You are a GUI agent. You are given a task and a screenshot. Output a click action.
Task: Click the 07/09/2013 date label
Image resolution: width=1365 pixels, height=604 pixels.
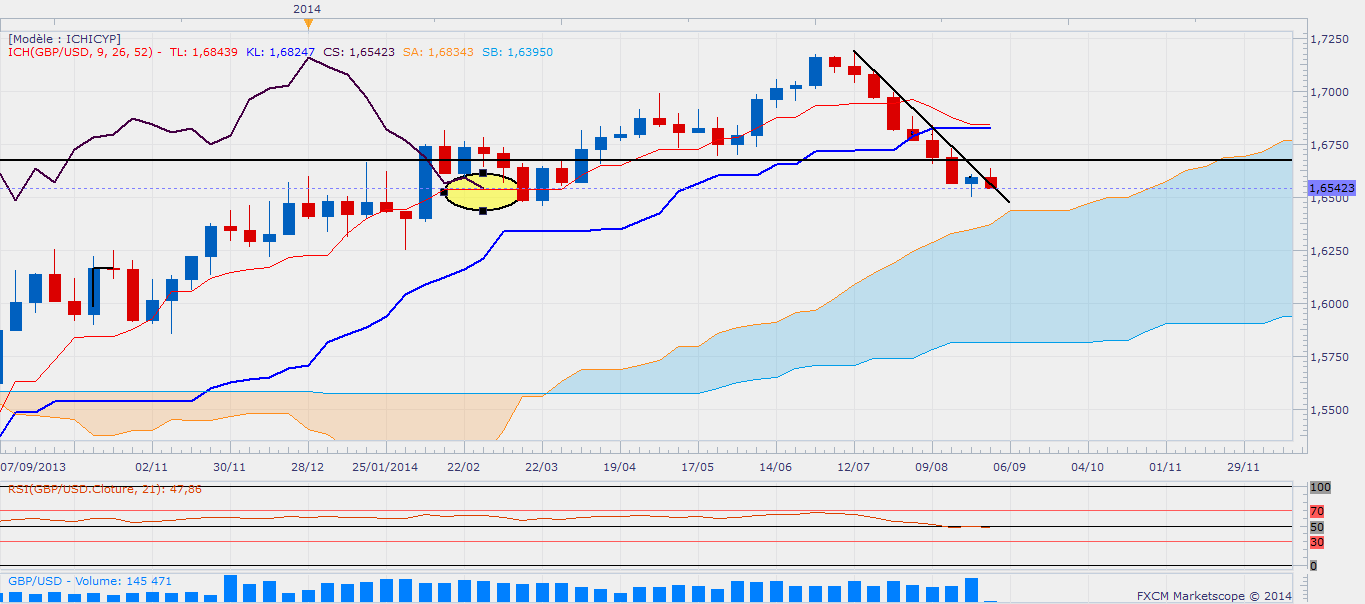coord(34,467)
